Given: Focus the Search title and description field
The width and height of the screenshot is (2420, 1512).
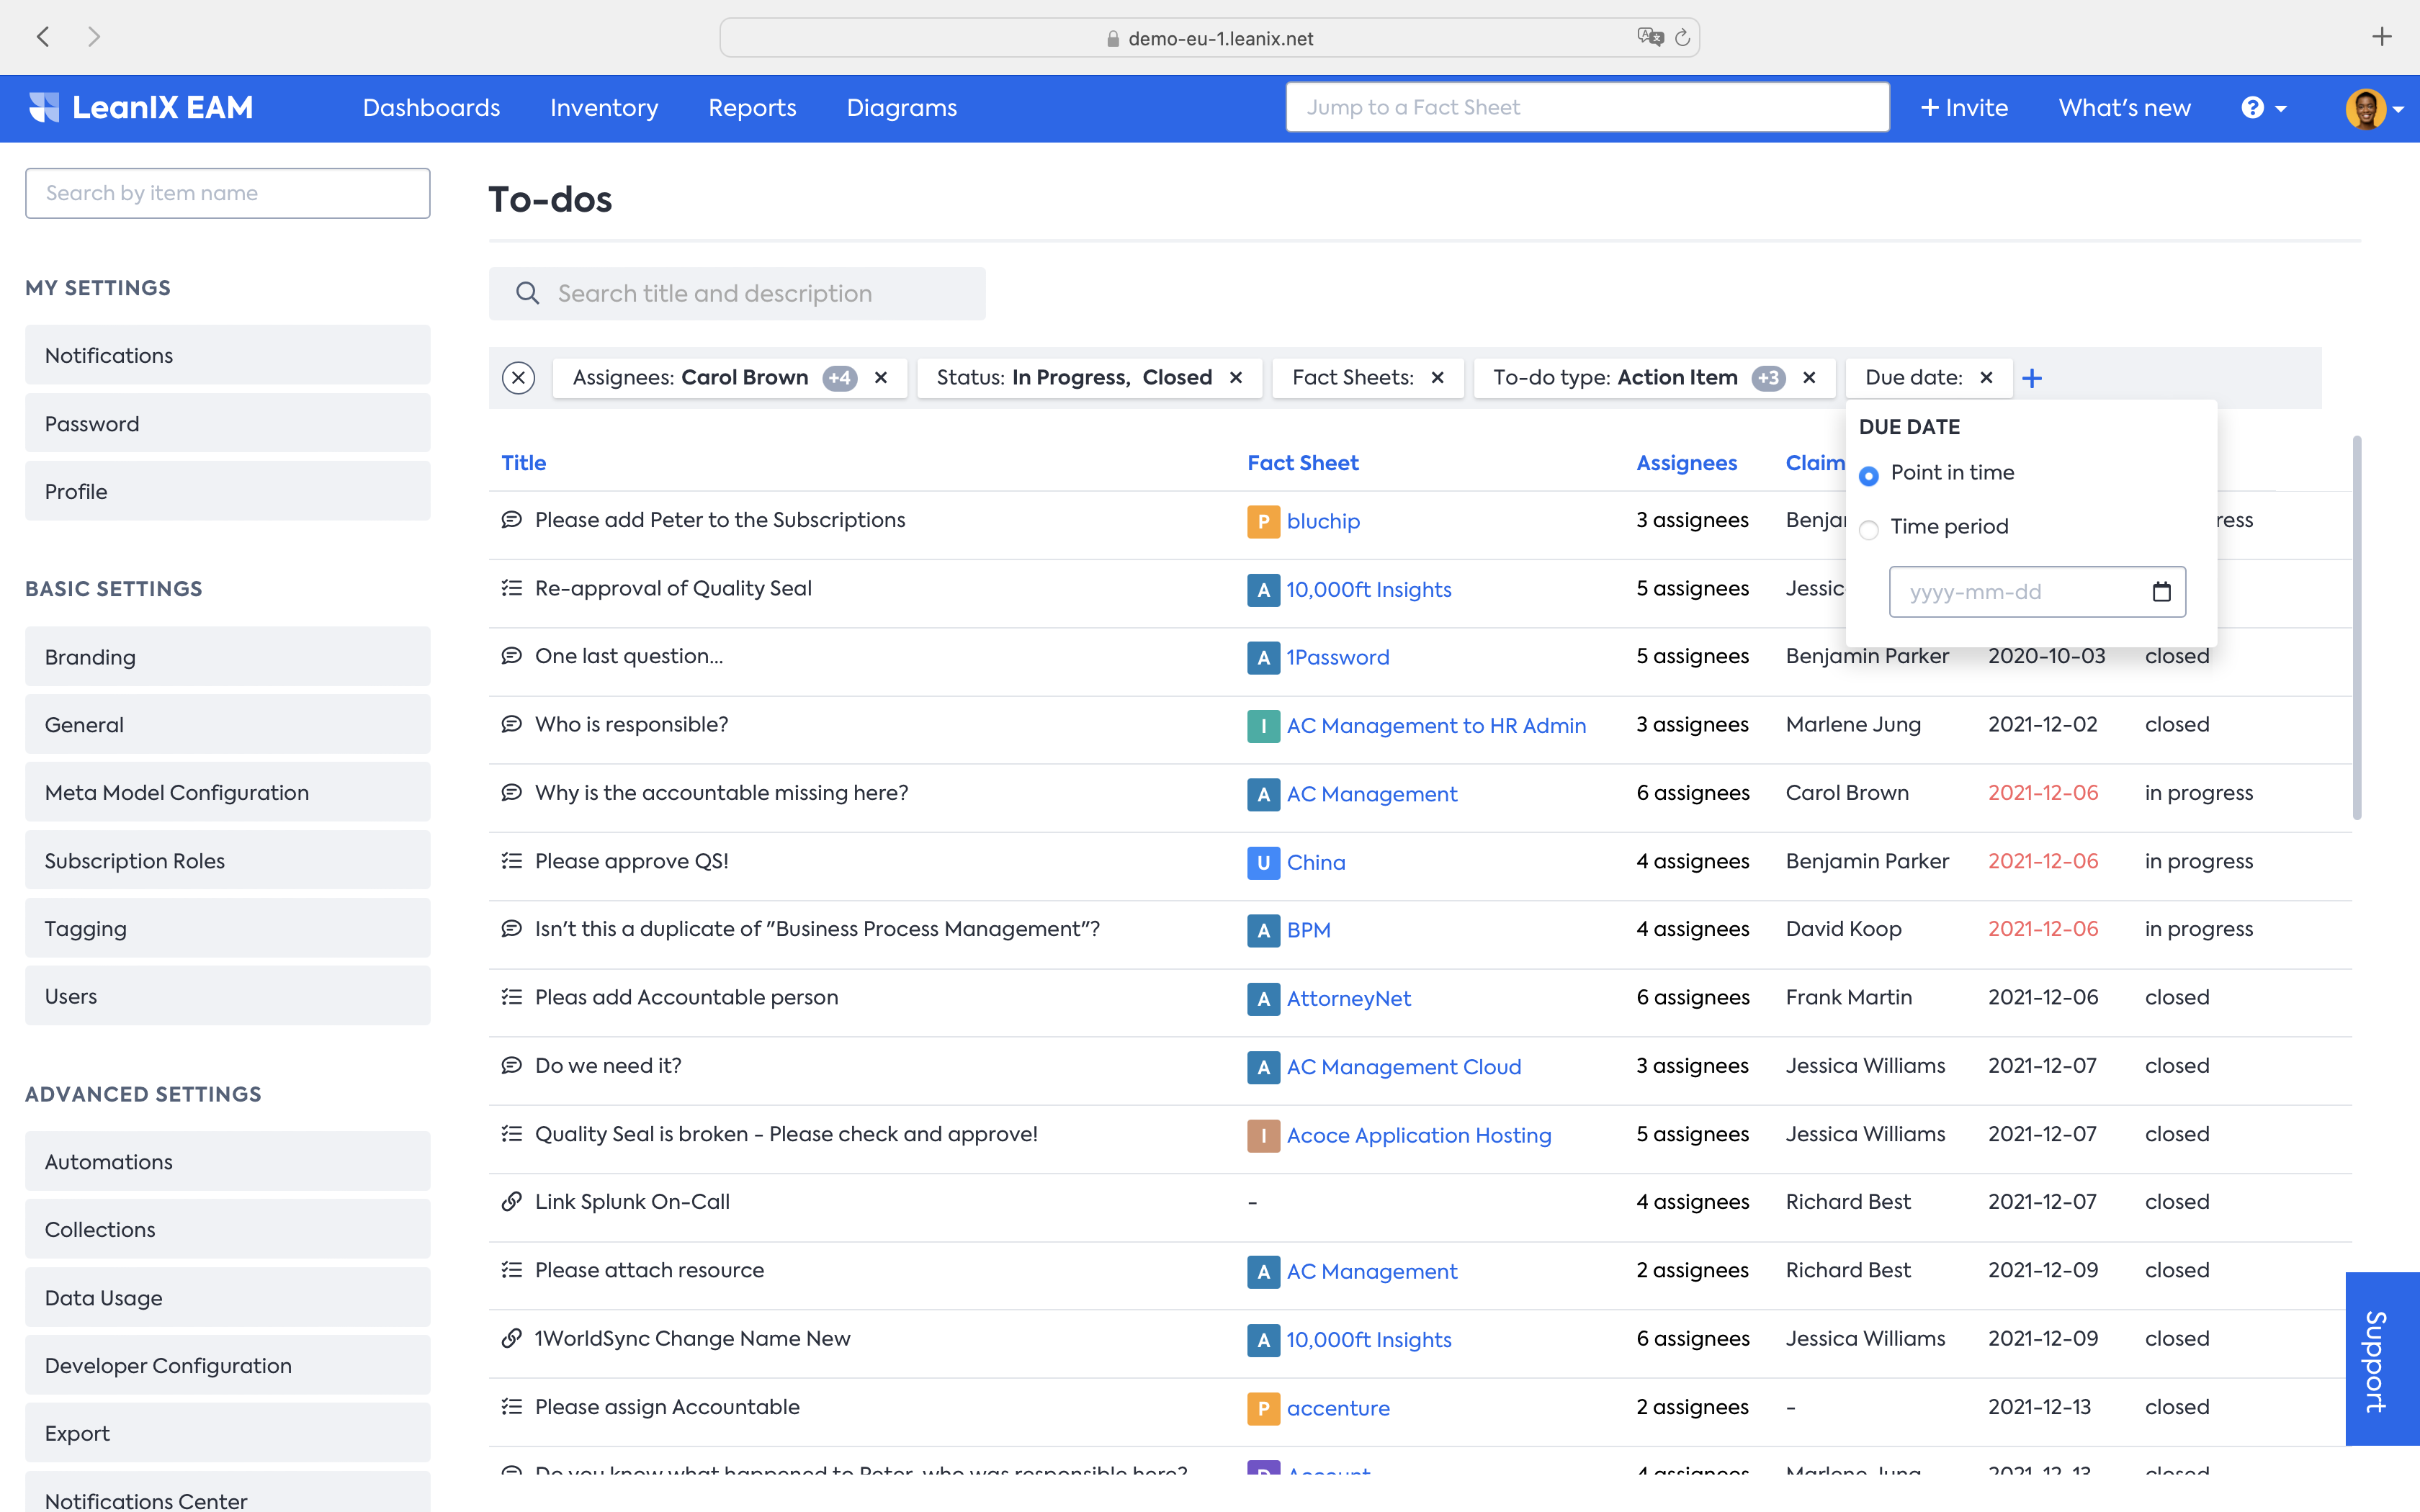Looking at the screenshot, I should pos(737,293).
